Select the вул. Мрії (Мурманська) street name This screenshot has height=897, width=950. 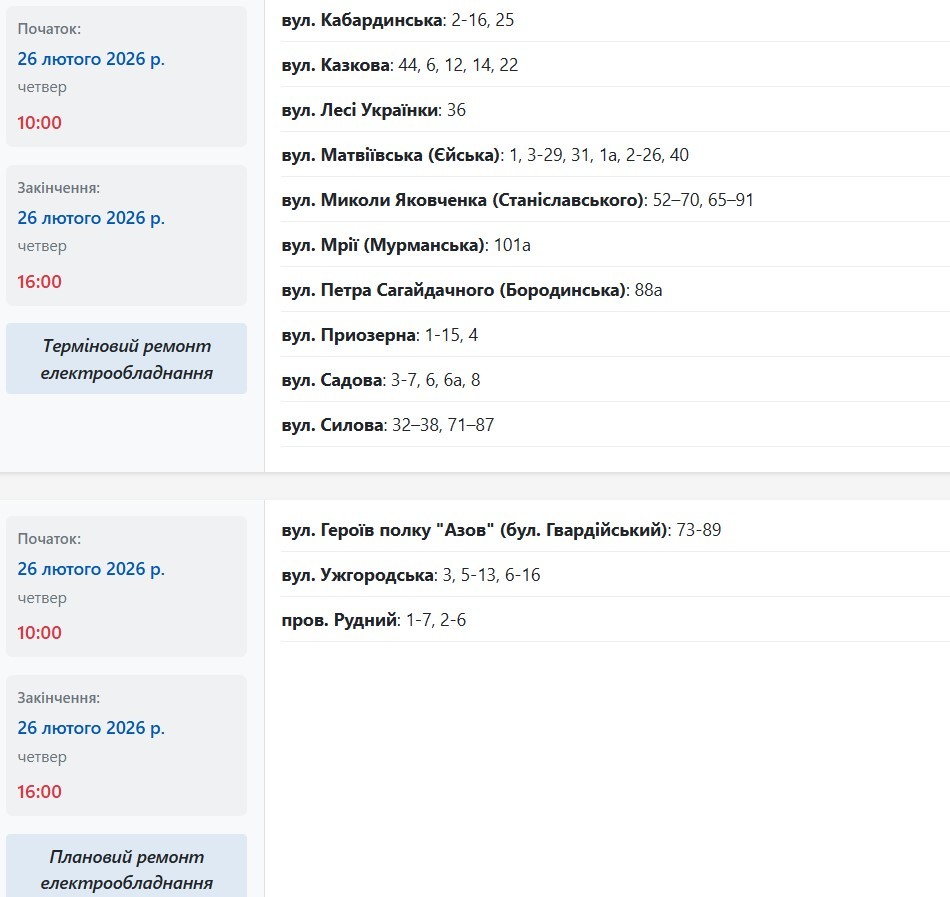[385, 245]
